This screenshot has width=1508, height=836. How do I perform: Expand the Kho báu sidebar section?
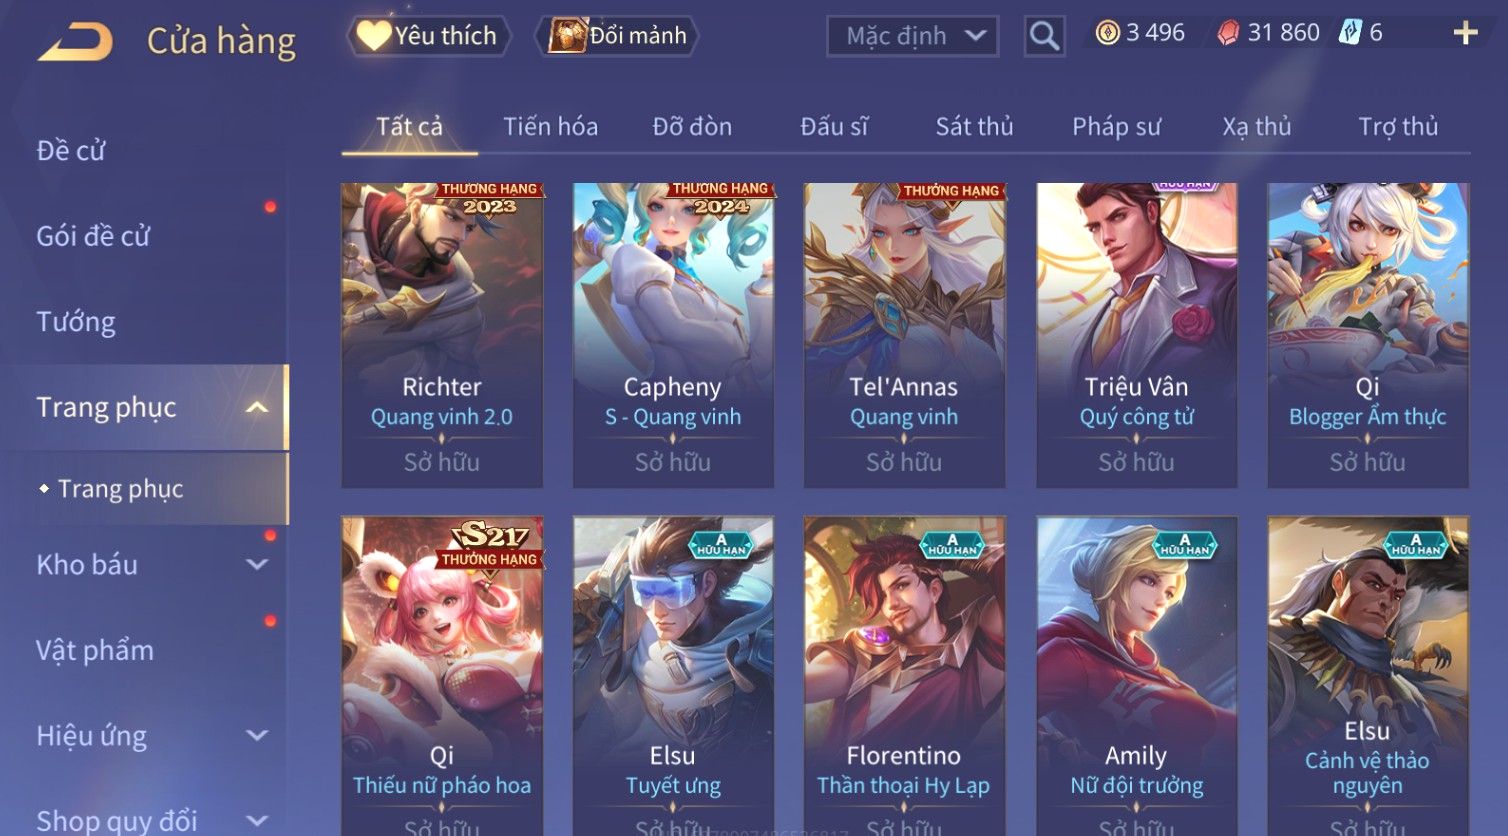point(257,565)
